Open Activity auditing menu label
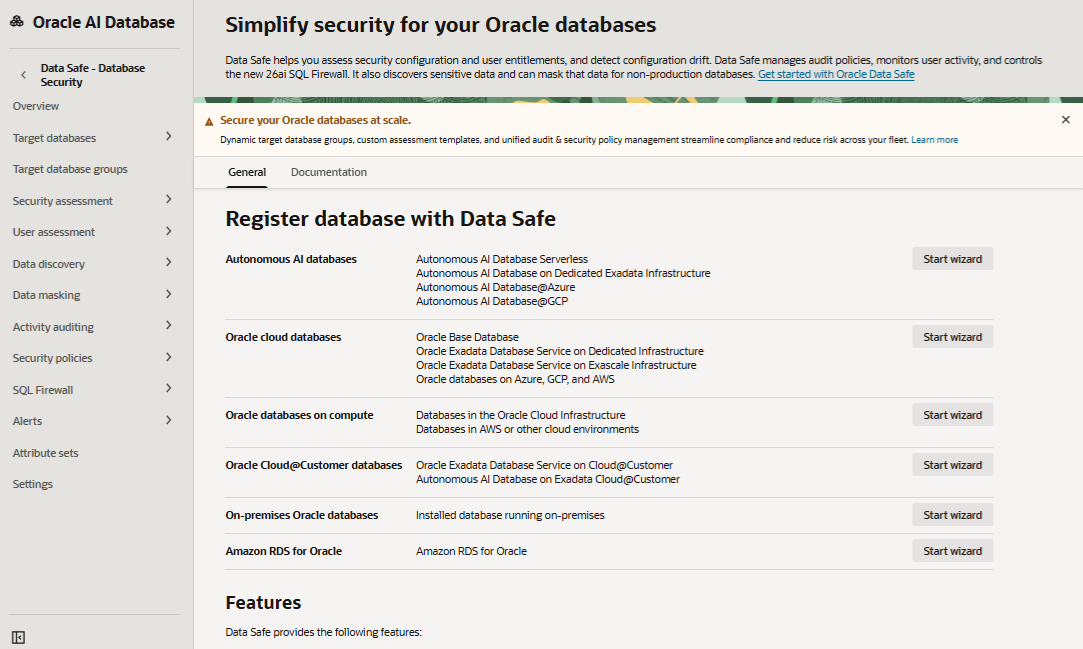 (53, 327)
